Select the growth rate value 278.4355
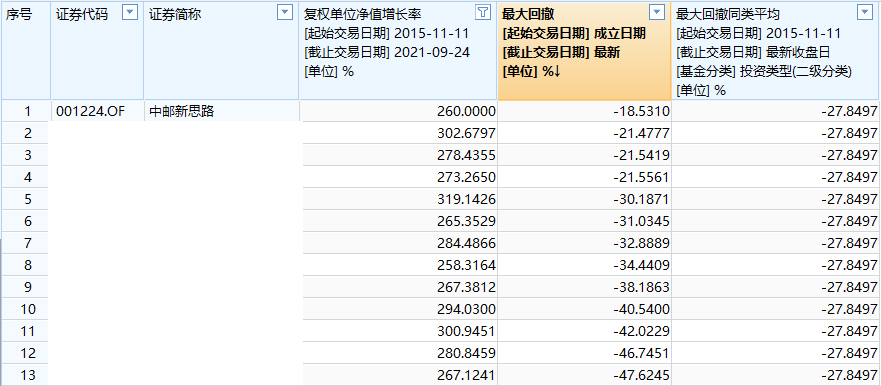This screenshot has height=386, width=881. click(x=466, y=156)
